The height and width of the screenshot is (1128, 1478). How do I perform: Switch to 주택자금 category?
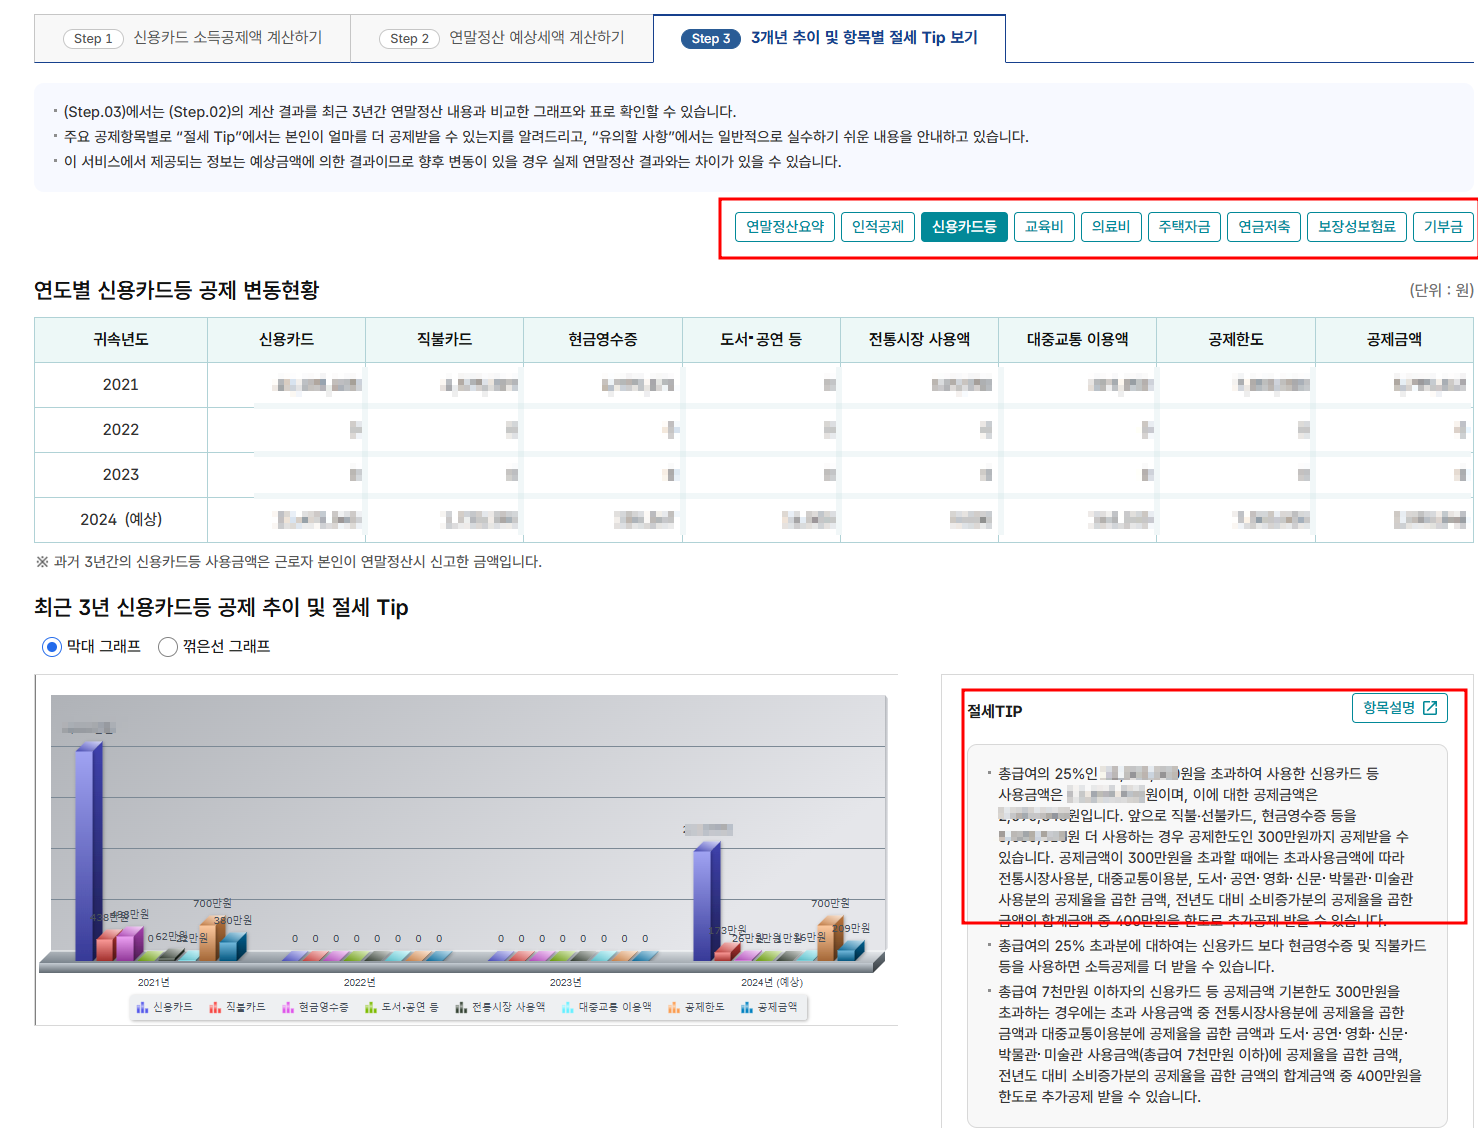1184,227
